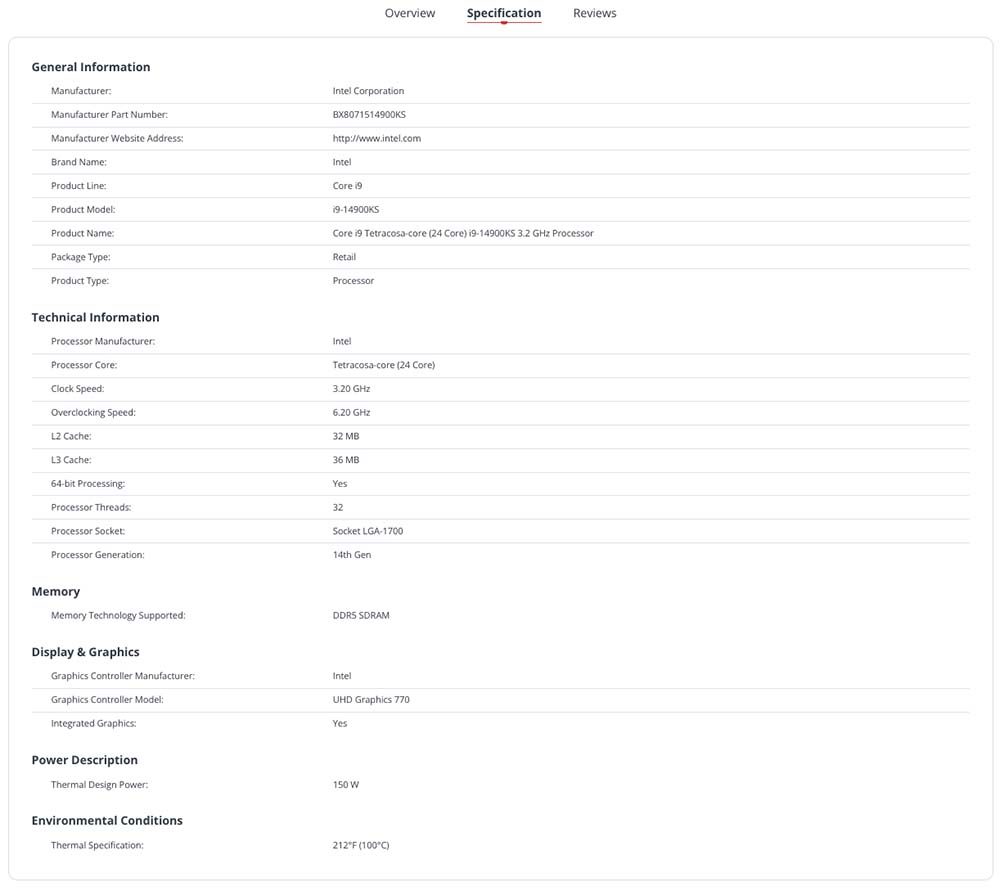The width and height of the screenshot is (1000, 891).
Task: Click the Thermal Specification label
Action: click(97, 845)
